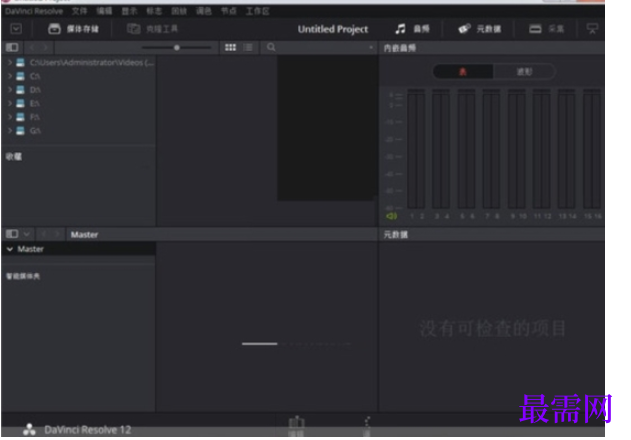Click the 内嵌音频 panel header

(400, 48)
